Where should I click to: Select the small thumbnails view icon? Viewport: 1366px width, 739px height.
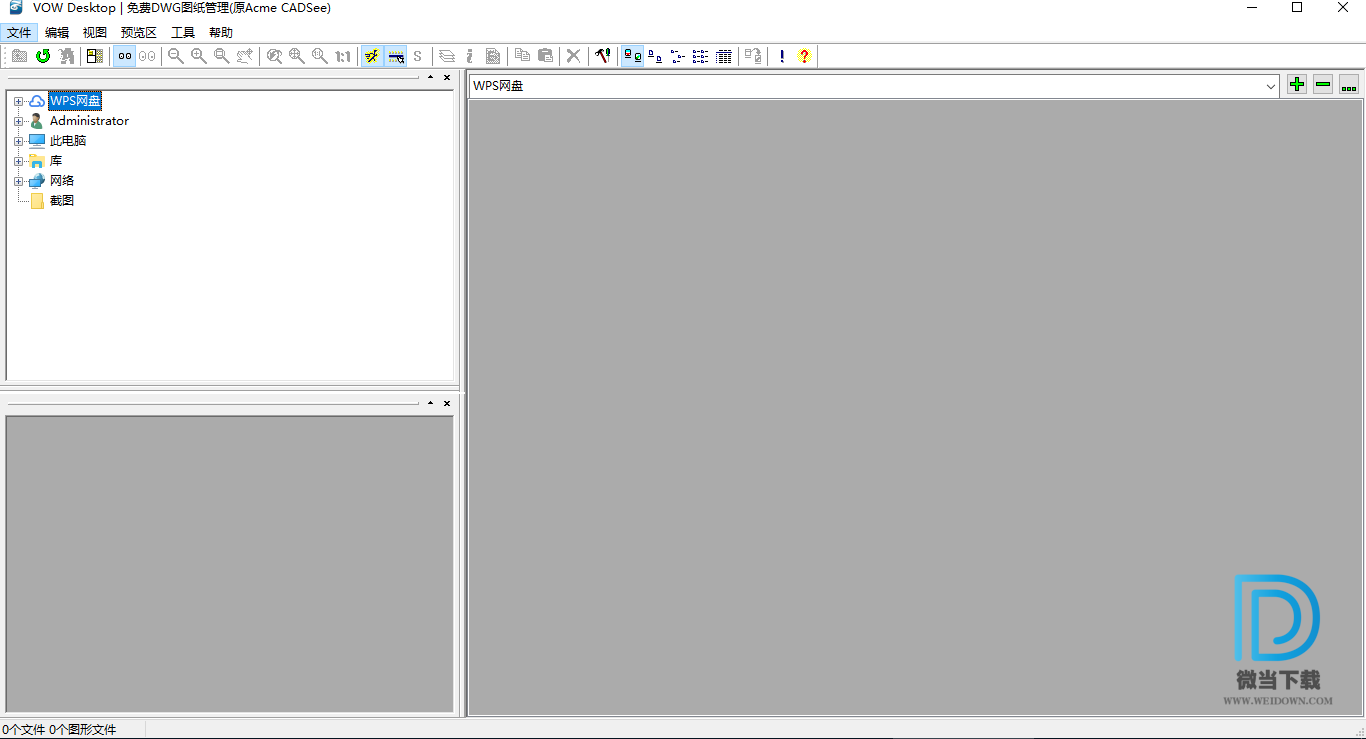click(x=655, y=56)
